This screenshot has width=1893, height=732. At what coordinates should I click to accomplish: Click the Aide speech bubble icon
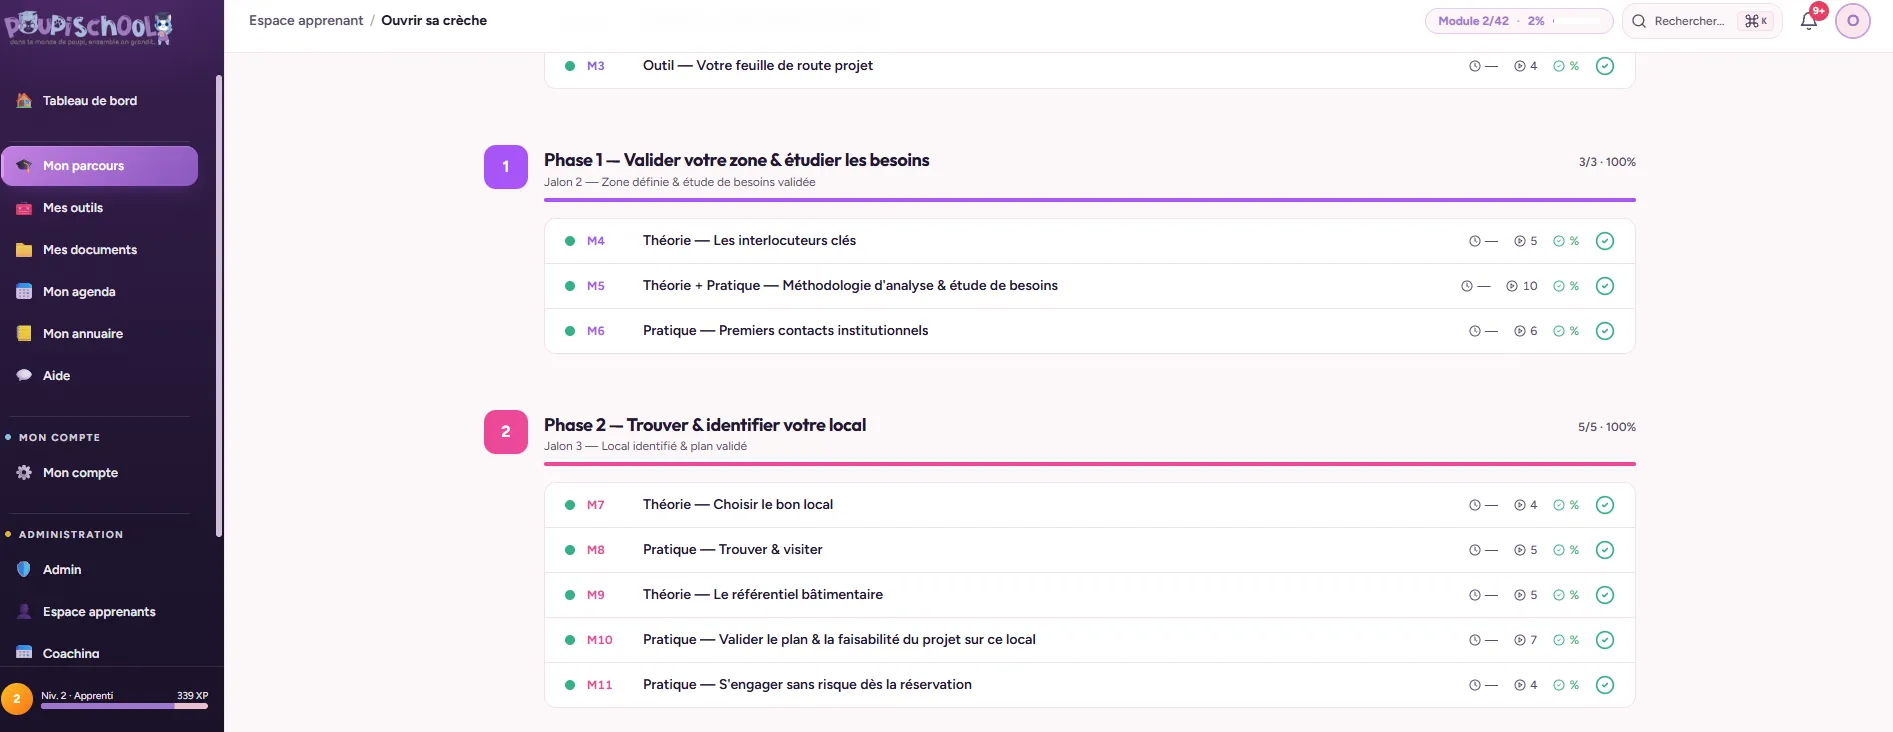click(24, 376)
